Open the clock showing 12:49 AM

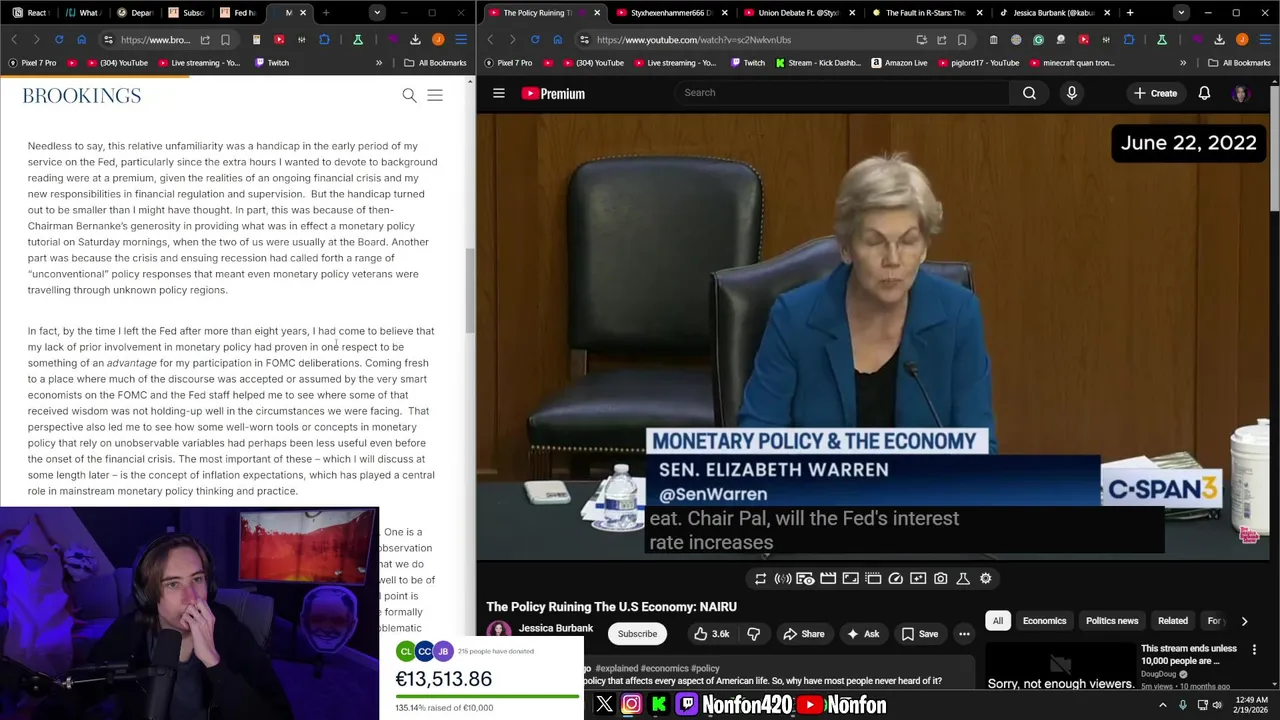[1253, 705]
